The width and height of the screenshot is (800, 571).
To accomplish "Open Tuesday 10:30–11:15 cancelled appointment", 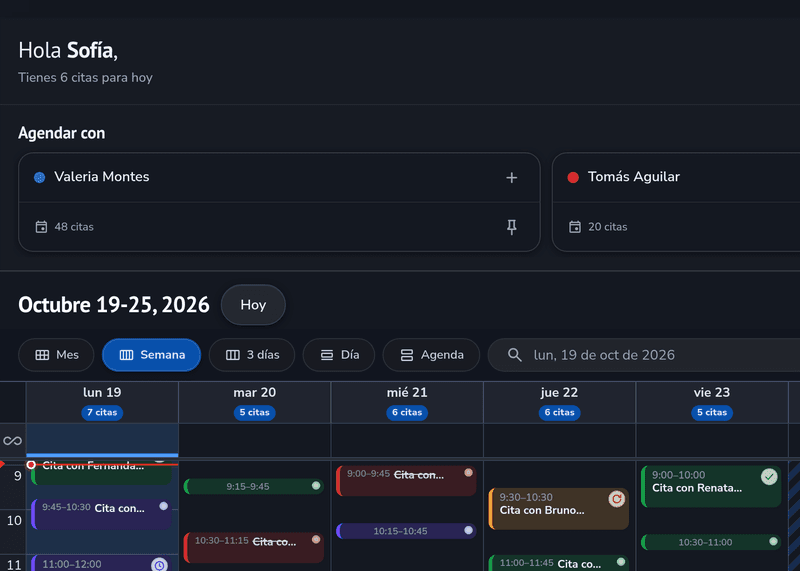I will tap(254, 548).
